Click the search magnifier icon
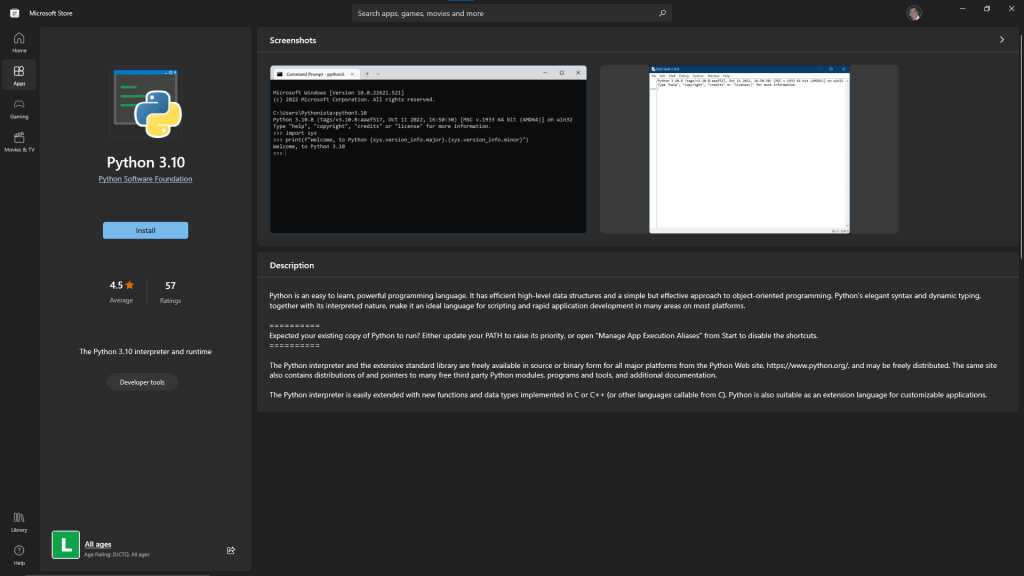This screenshot has width=1024, height=576. tap(662, 13)
